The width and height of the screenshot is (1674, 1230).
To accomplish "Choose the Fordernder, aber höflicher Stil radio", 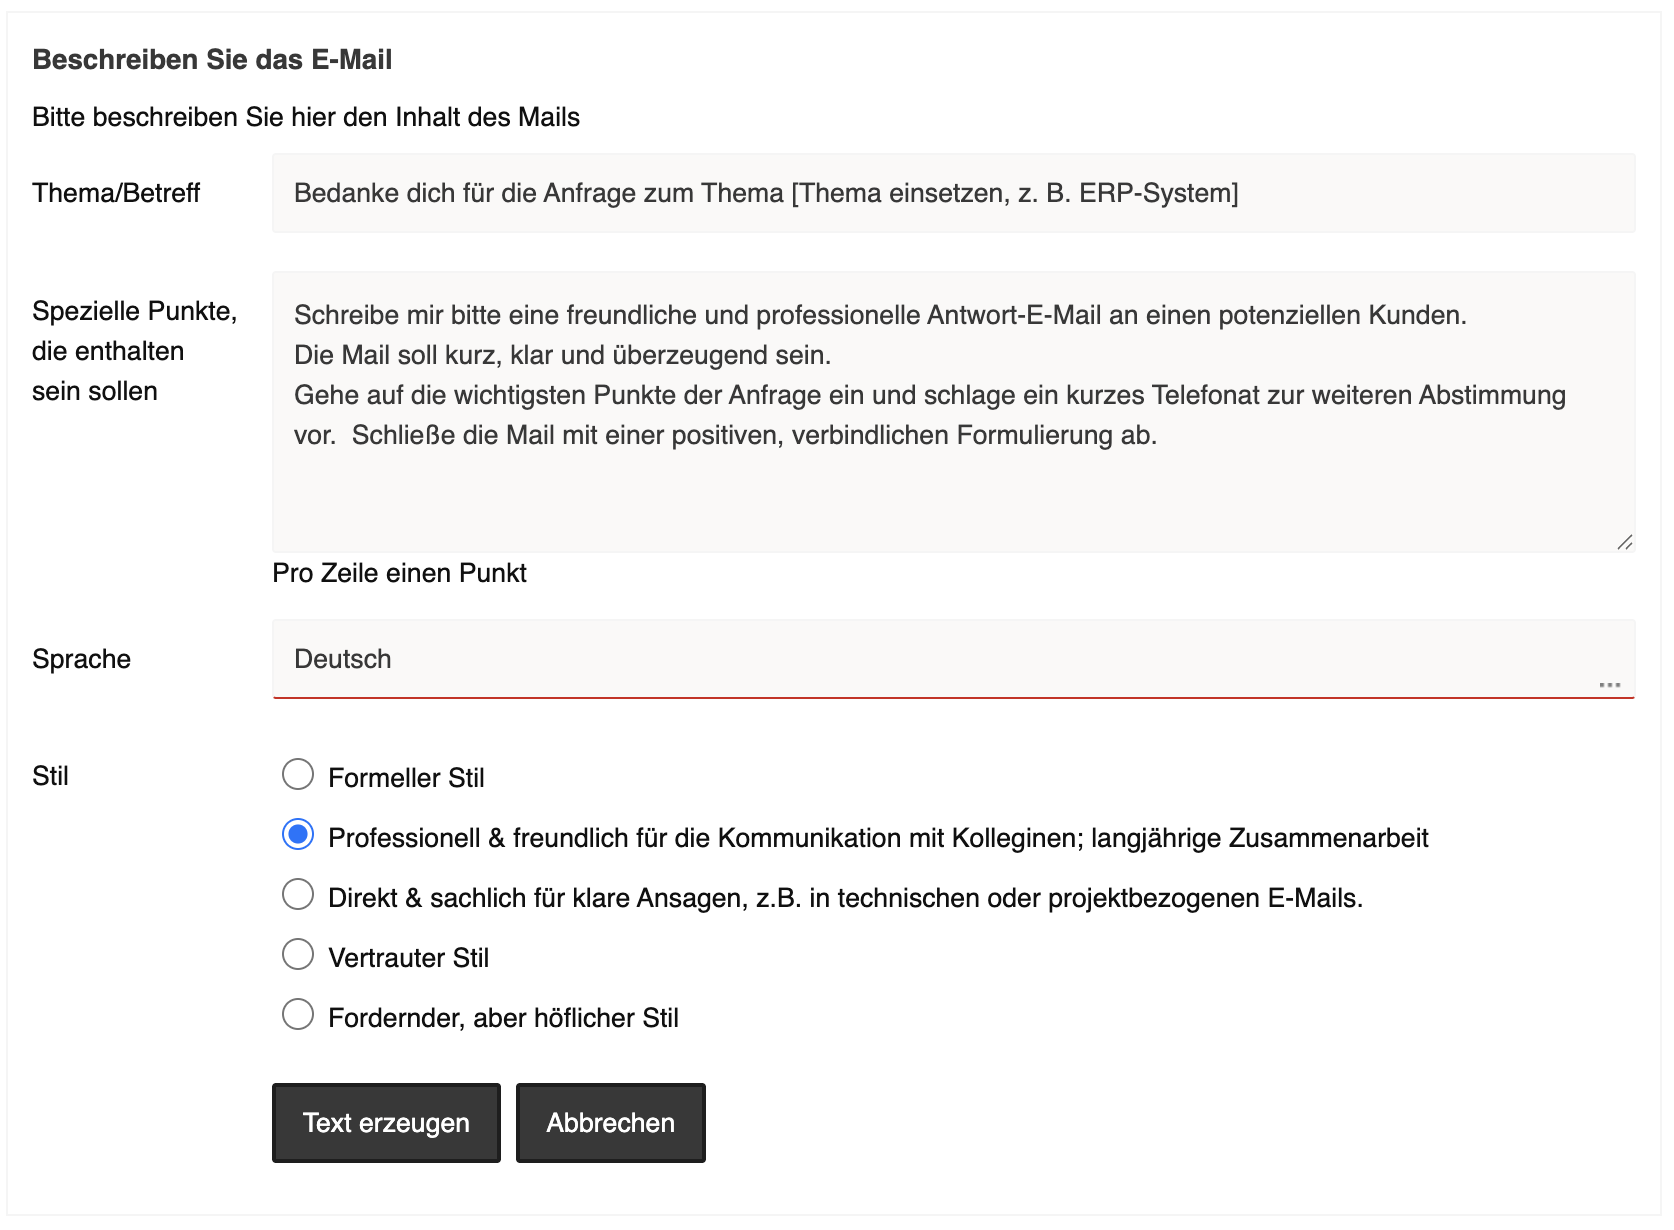I will click(x=298, y=1015).
